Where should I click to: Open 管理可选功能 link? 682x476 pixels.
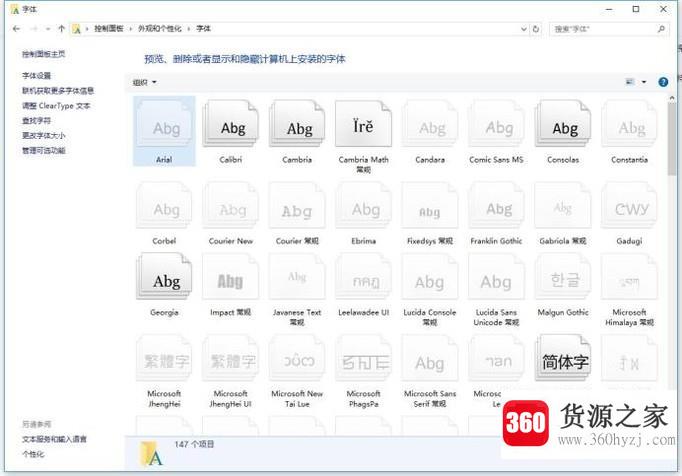click(43, 151)
